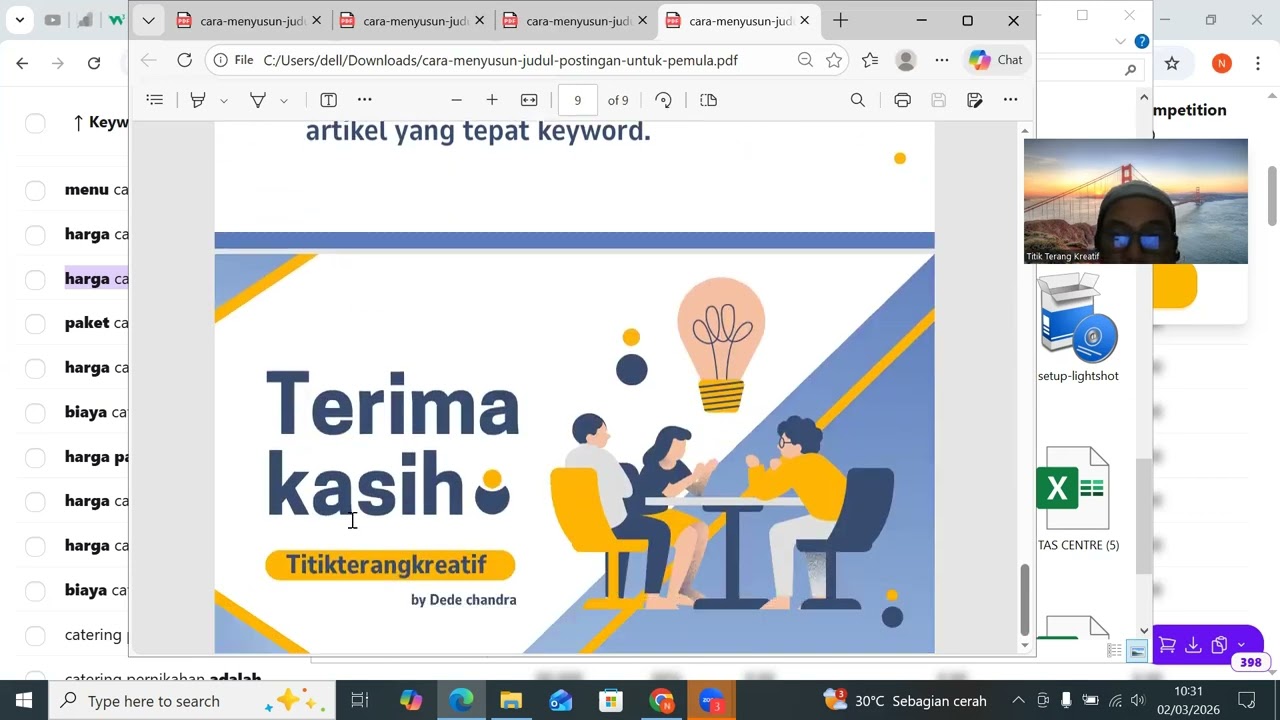Click the Fit to width icon
Screen dimensions: 1280x720
click(529, 100)
